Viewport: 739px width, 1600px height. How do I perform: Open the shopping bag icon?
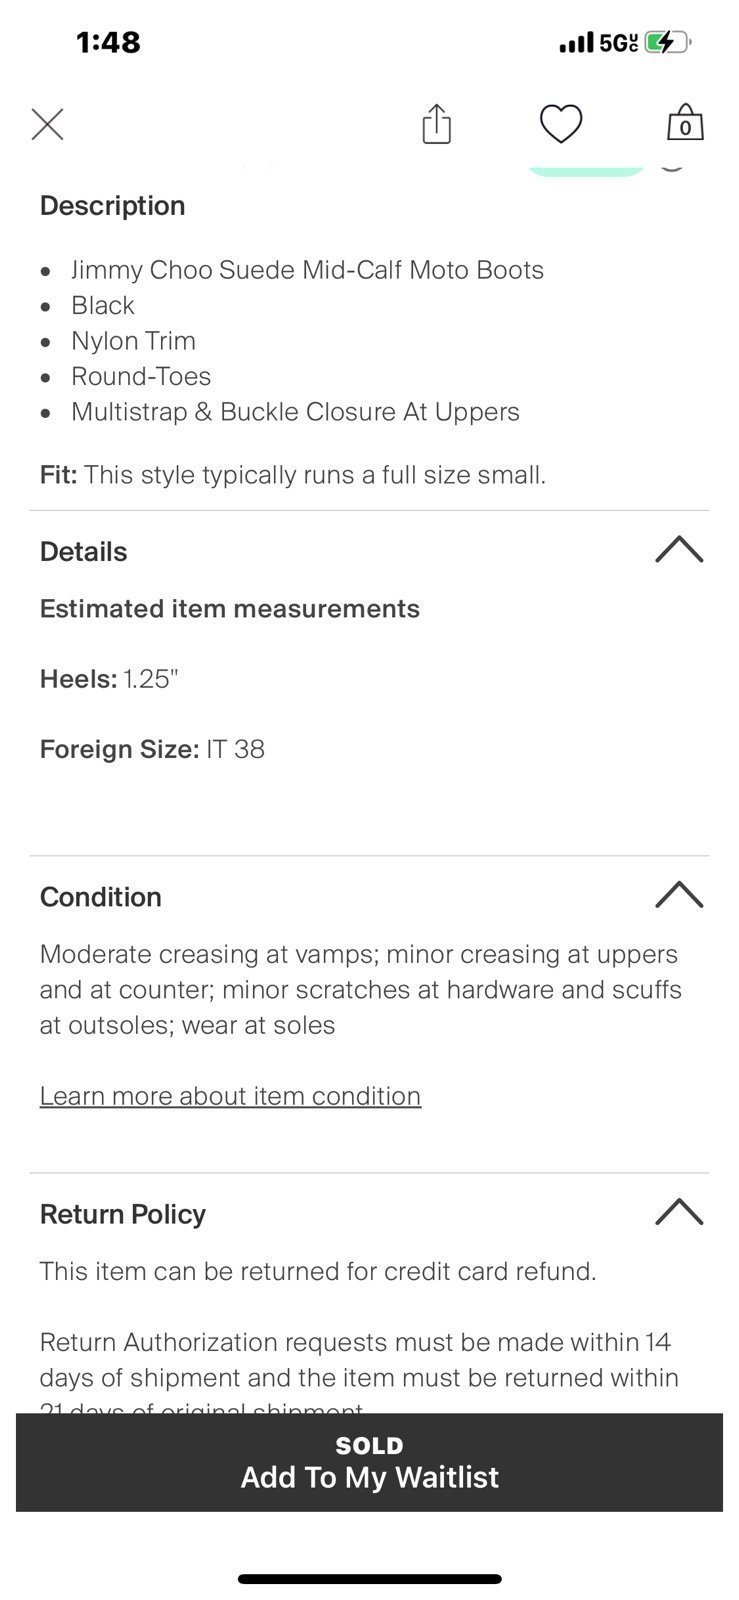pos(685,122)
